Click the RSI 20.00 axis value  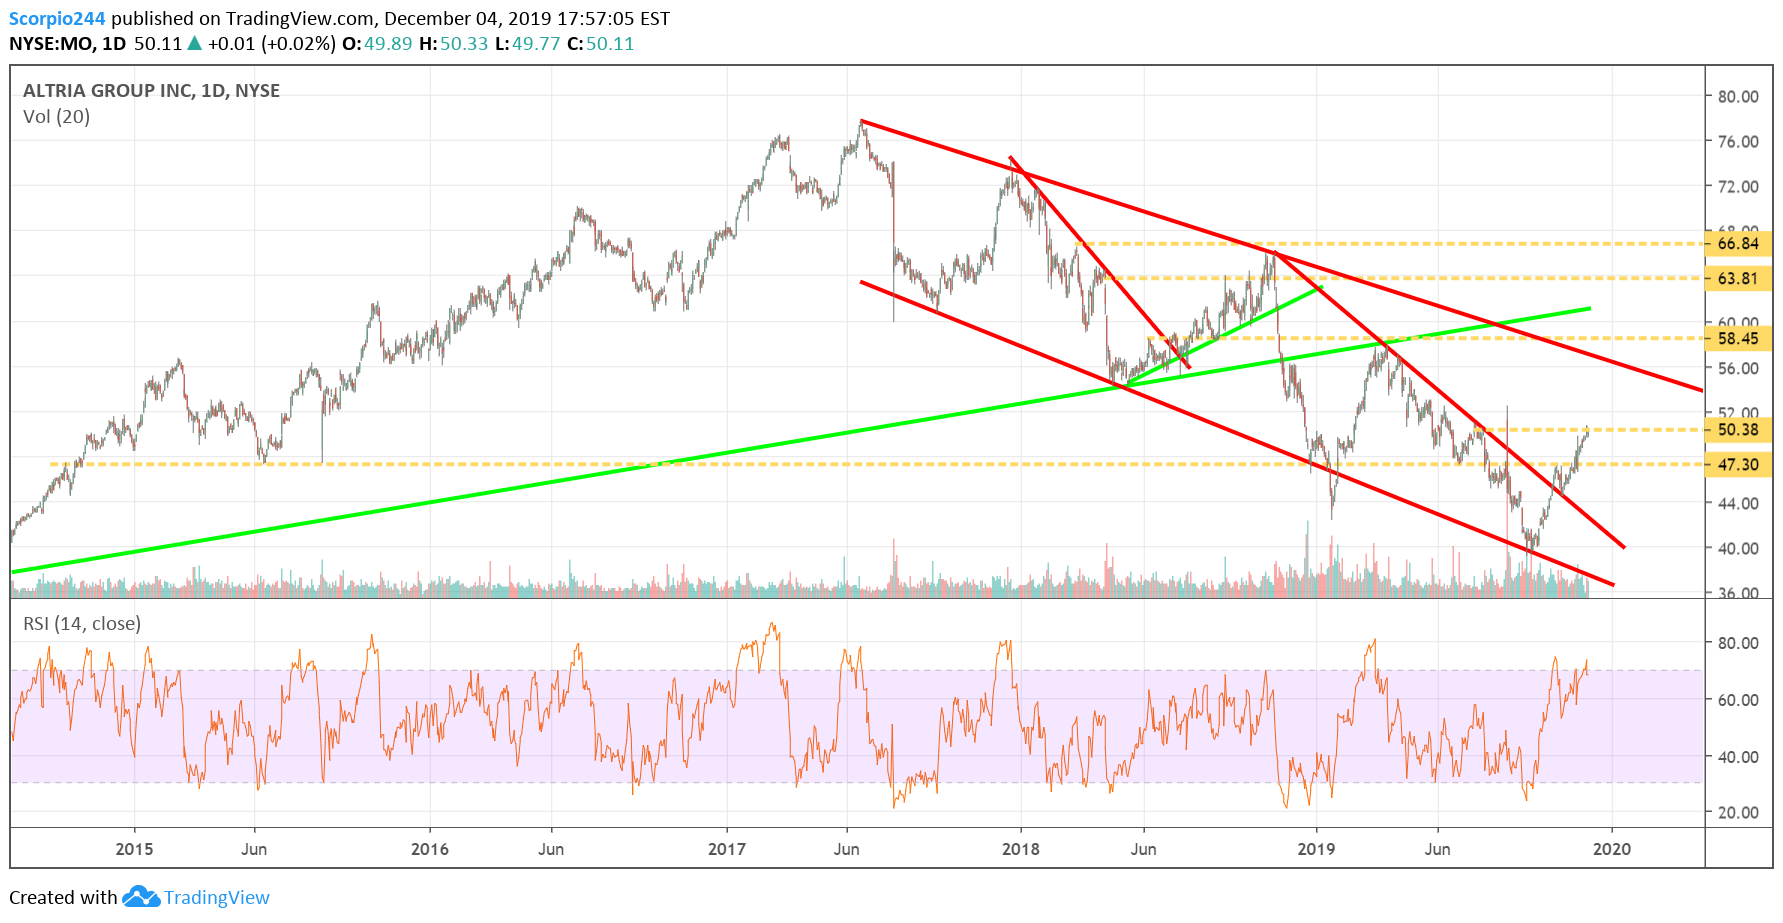coord(1738,813)
